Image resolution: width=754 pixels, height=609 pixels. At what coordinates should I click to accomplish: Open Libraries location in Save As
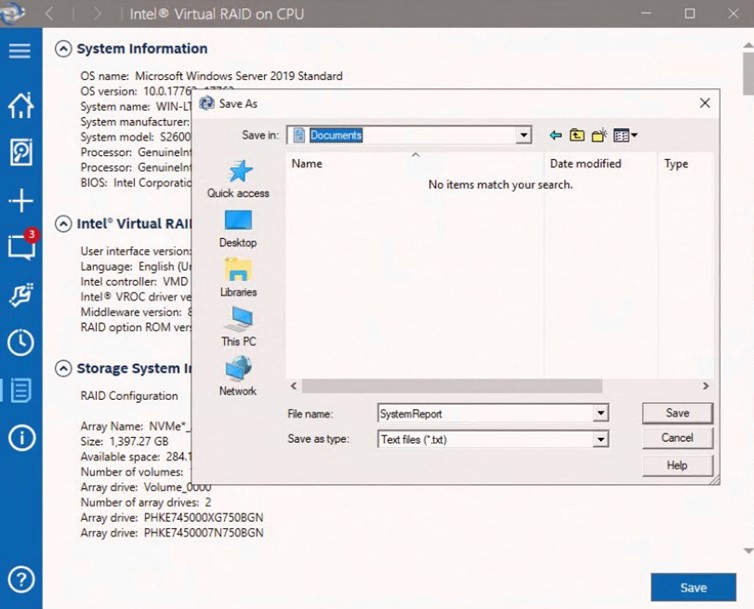(x=238, y=278)
